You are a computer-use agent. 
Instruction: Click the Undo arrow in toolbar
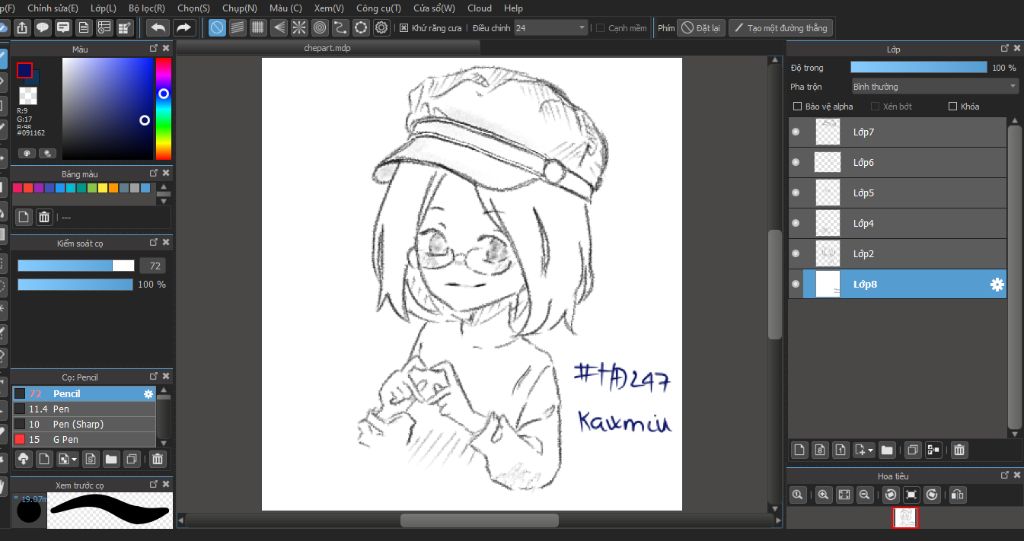[157, 27]
